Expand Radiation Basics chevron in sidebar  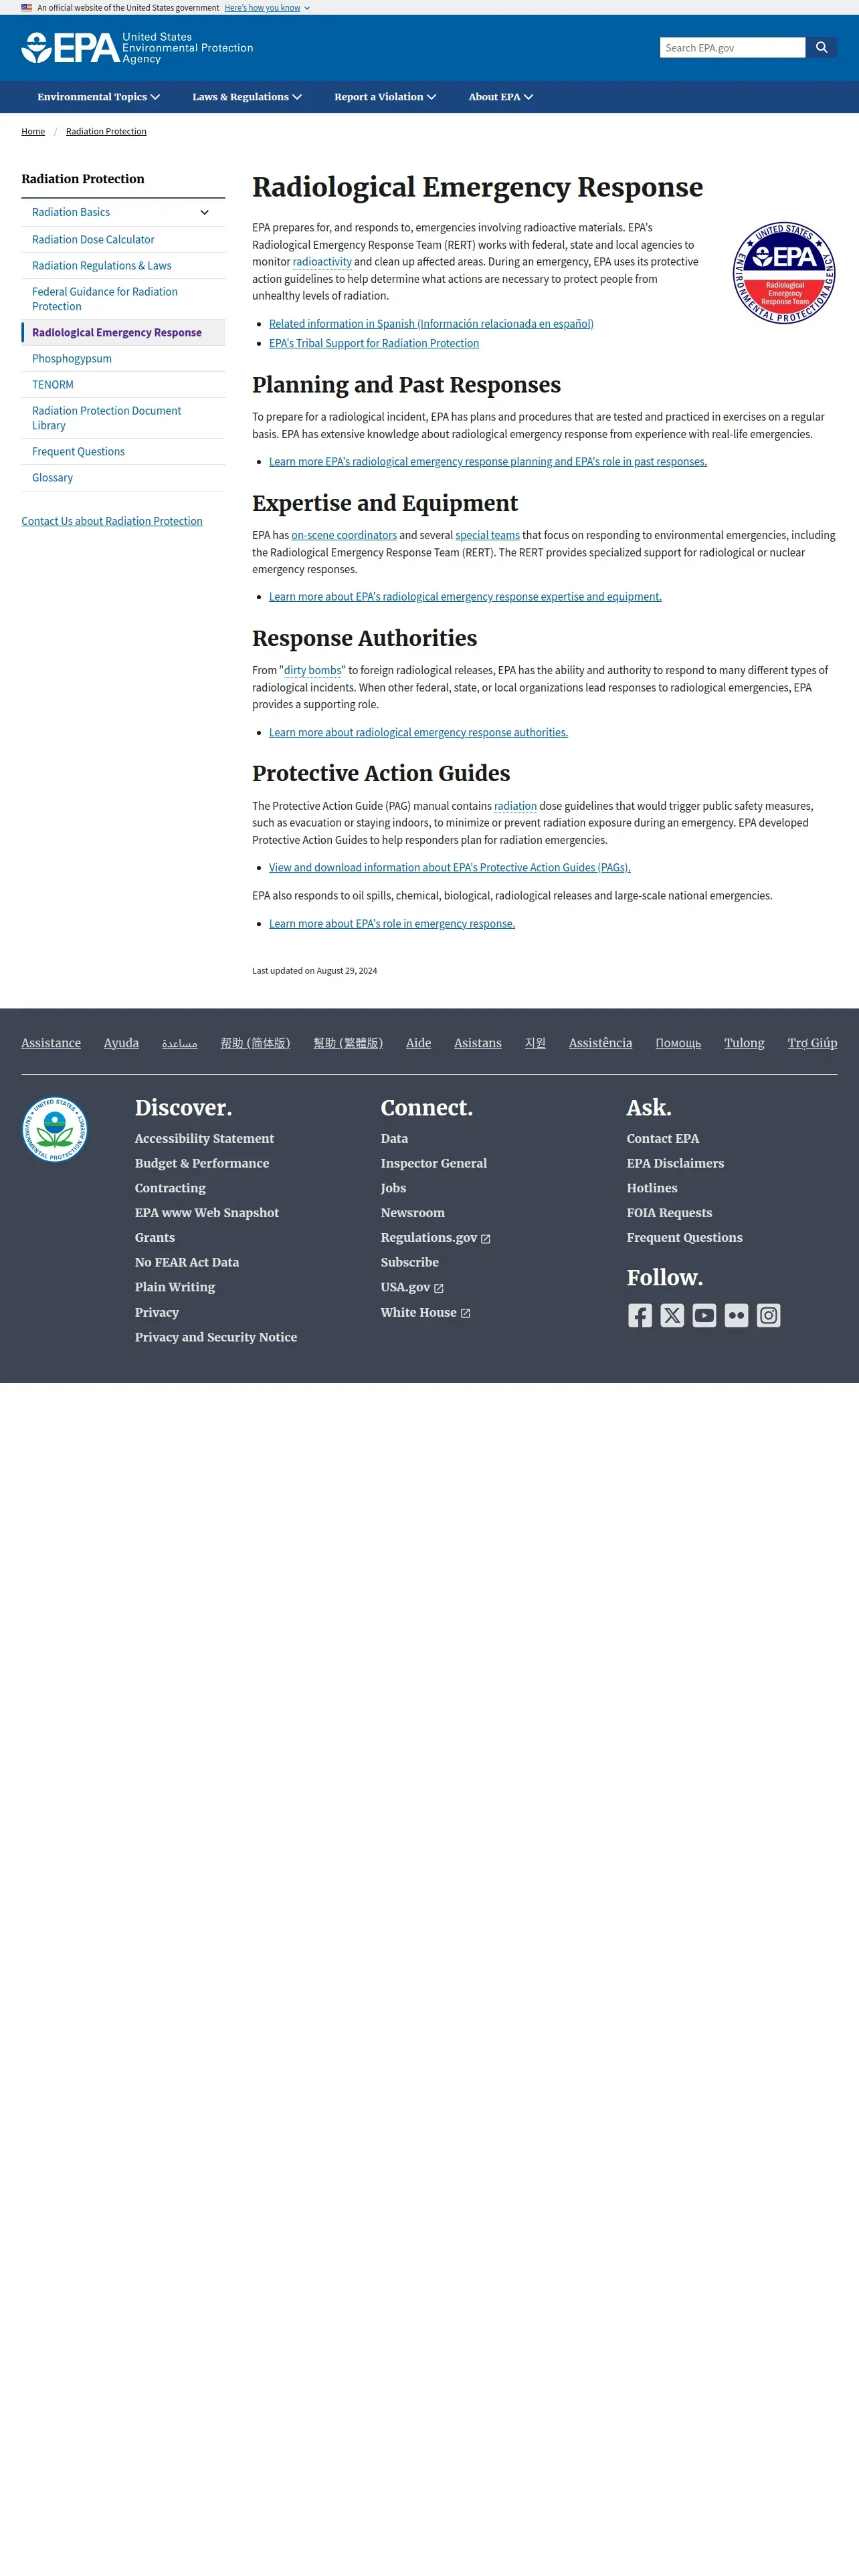[204, 212]
